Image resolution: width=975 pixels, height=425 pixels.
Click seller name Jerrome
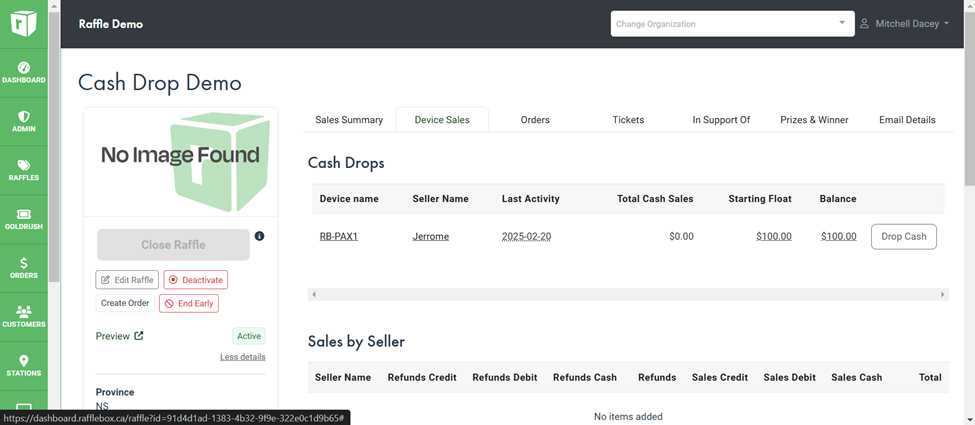coord(431,236)
